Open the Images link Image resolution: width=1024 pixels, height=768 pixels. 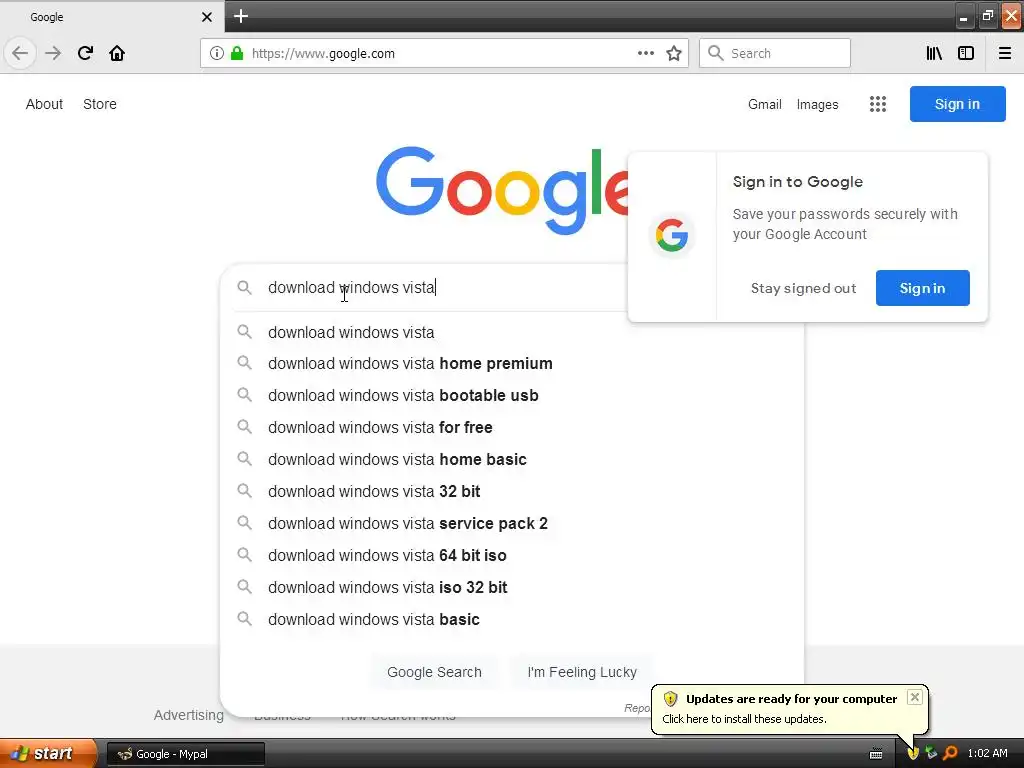coord(817,104)
